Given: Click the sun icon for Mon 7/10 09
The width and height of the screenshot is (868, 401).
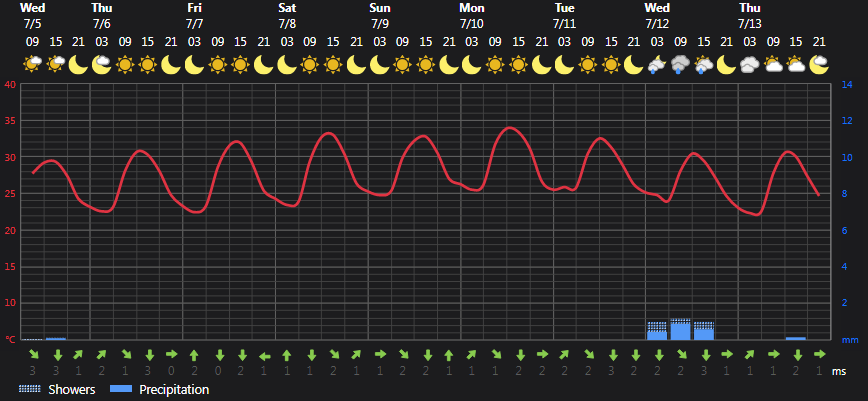Looking at the screenshot, I should pyautogui.click(x=495, y=64).
